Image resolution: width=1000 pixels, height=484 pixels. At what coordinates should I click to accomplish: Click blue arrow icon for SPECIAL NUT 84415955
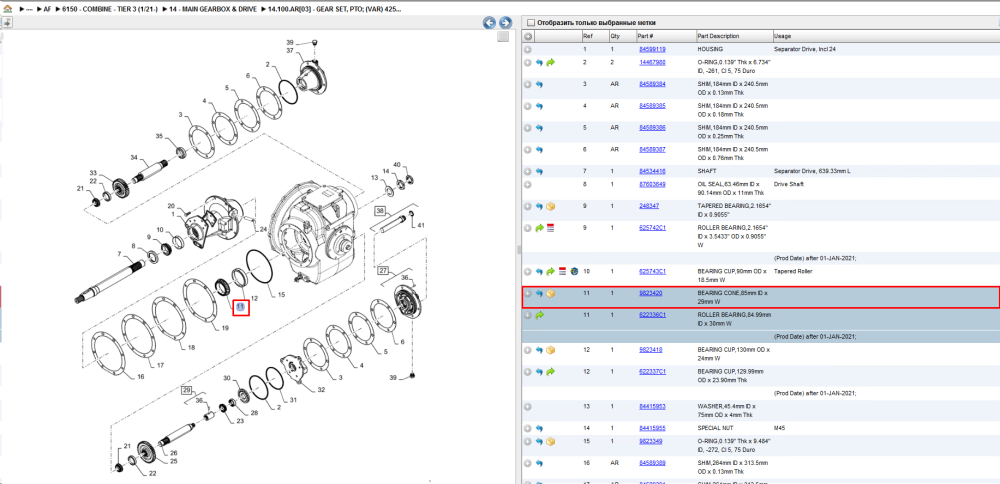click(x=539, y=429)
